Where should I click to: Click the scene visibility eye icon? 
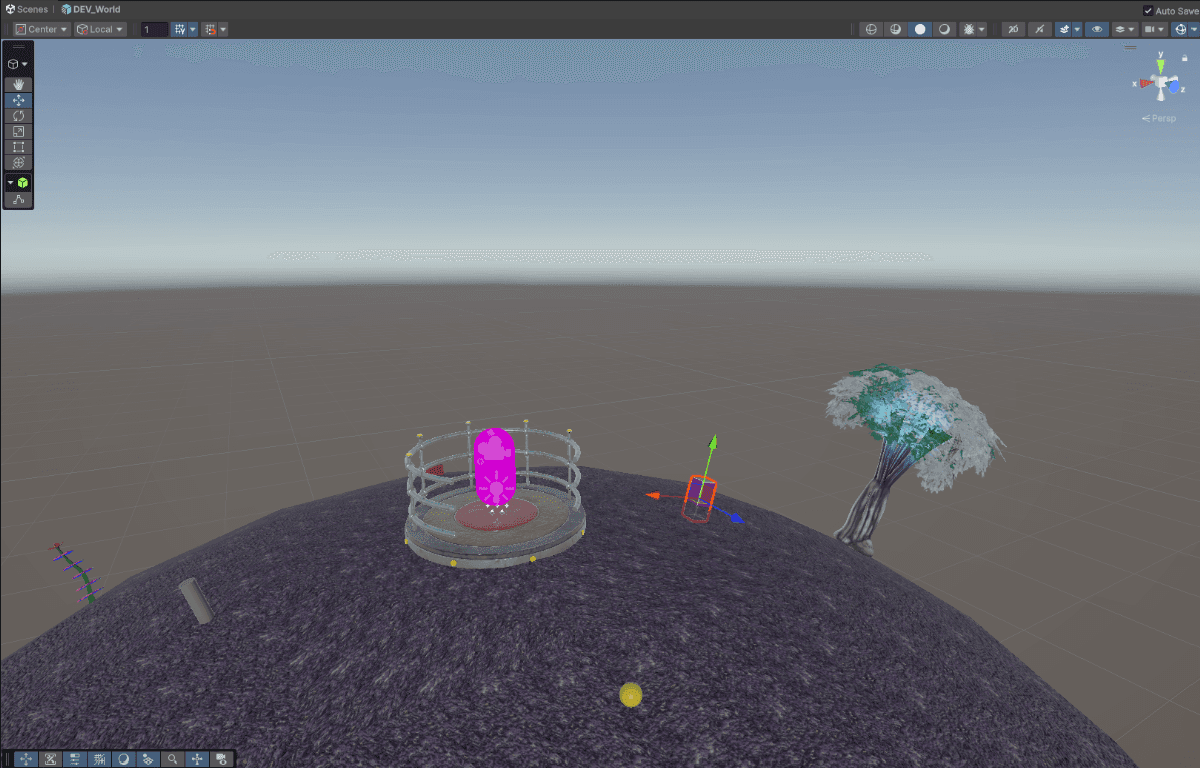[1097, 28]
